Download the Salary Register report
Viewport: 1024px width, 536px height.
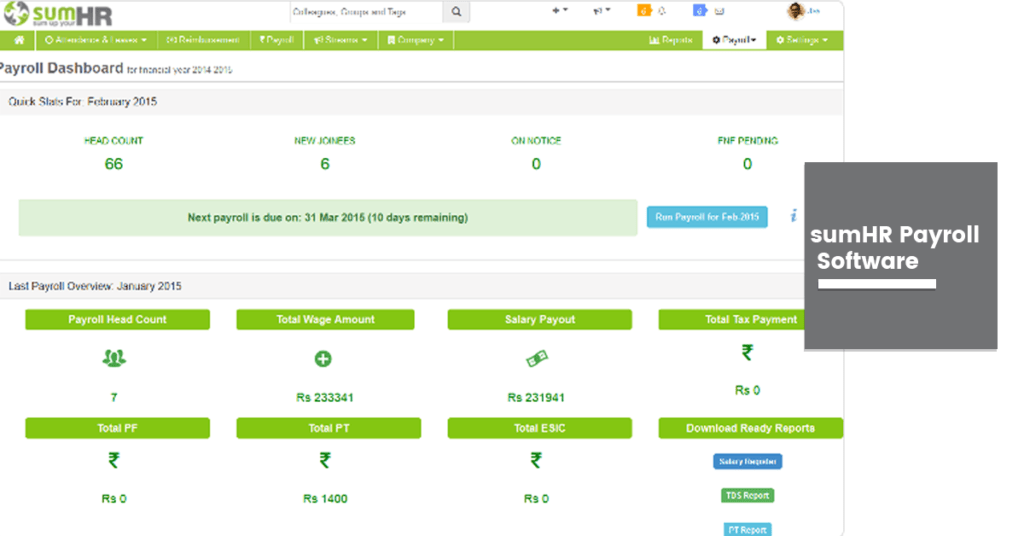tap(748, 462)
